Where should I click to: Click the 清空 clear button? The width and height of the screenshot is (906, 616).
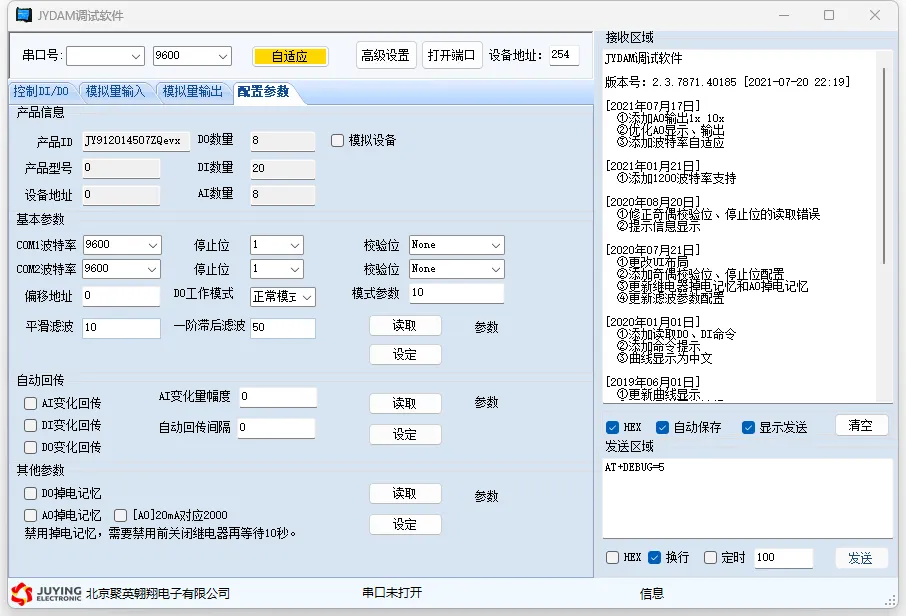click(x=861, y=425)
